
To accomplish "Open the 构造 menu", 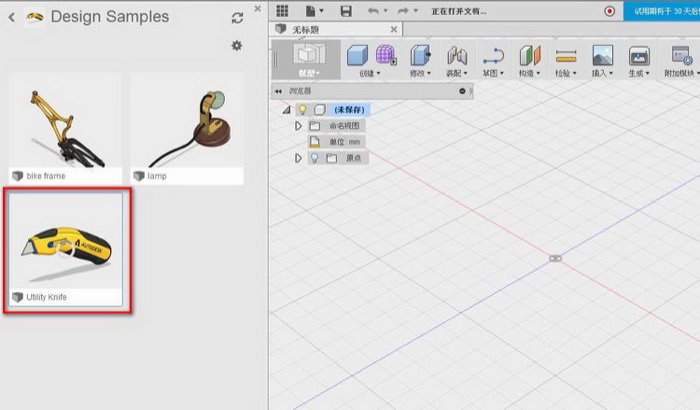I will coord(529,73).
